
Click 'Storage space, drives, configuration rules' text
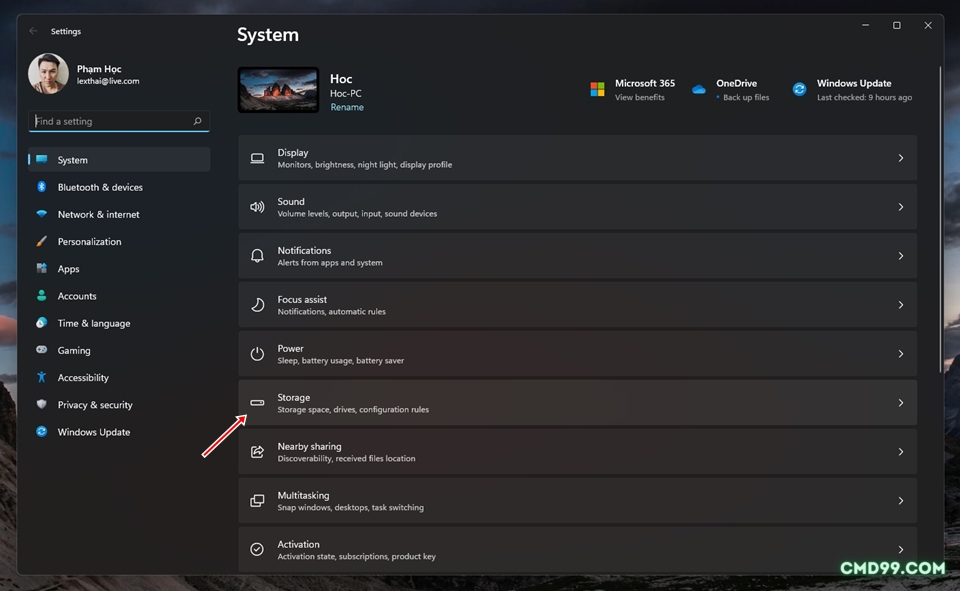coord(353,409)
